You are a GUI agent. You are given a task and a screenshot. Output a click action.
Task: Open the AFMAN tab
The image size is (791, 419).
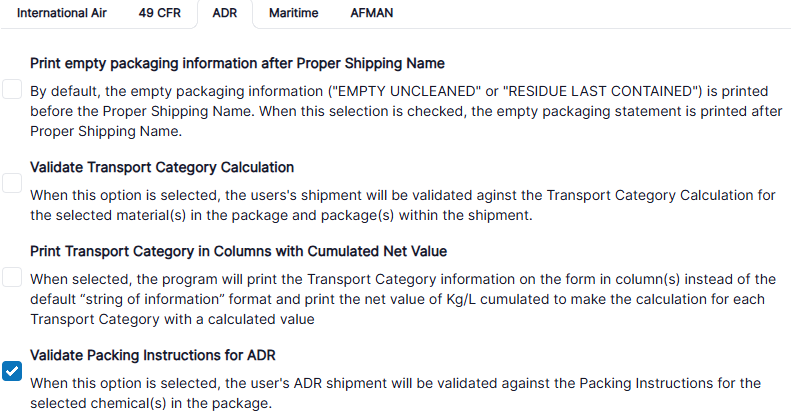[372, 14]
